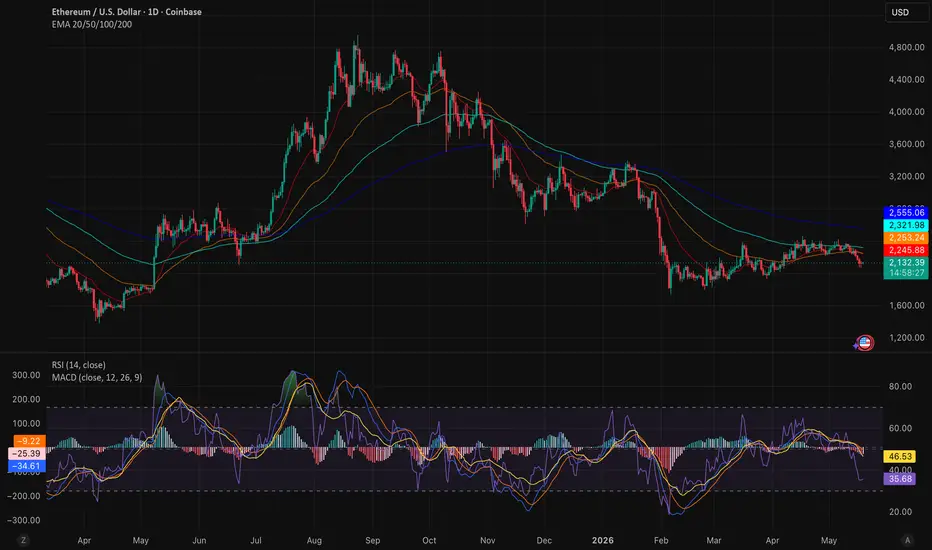Click the −200.00 MACD scale label
Image resolution: width=932 pixels, height=550 pixels.
24,496
